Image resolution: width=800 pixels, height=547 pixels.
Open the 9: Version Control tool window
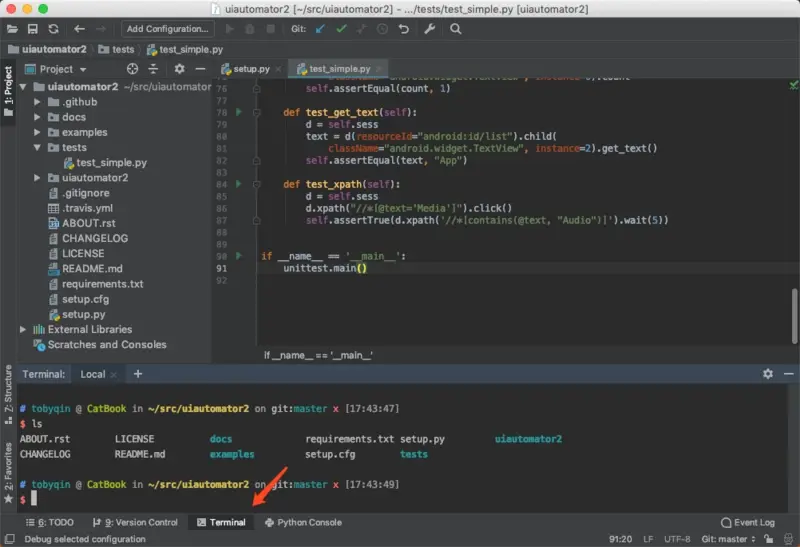click(135, 523)
